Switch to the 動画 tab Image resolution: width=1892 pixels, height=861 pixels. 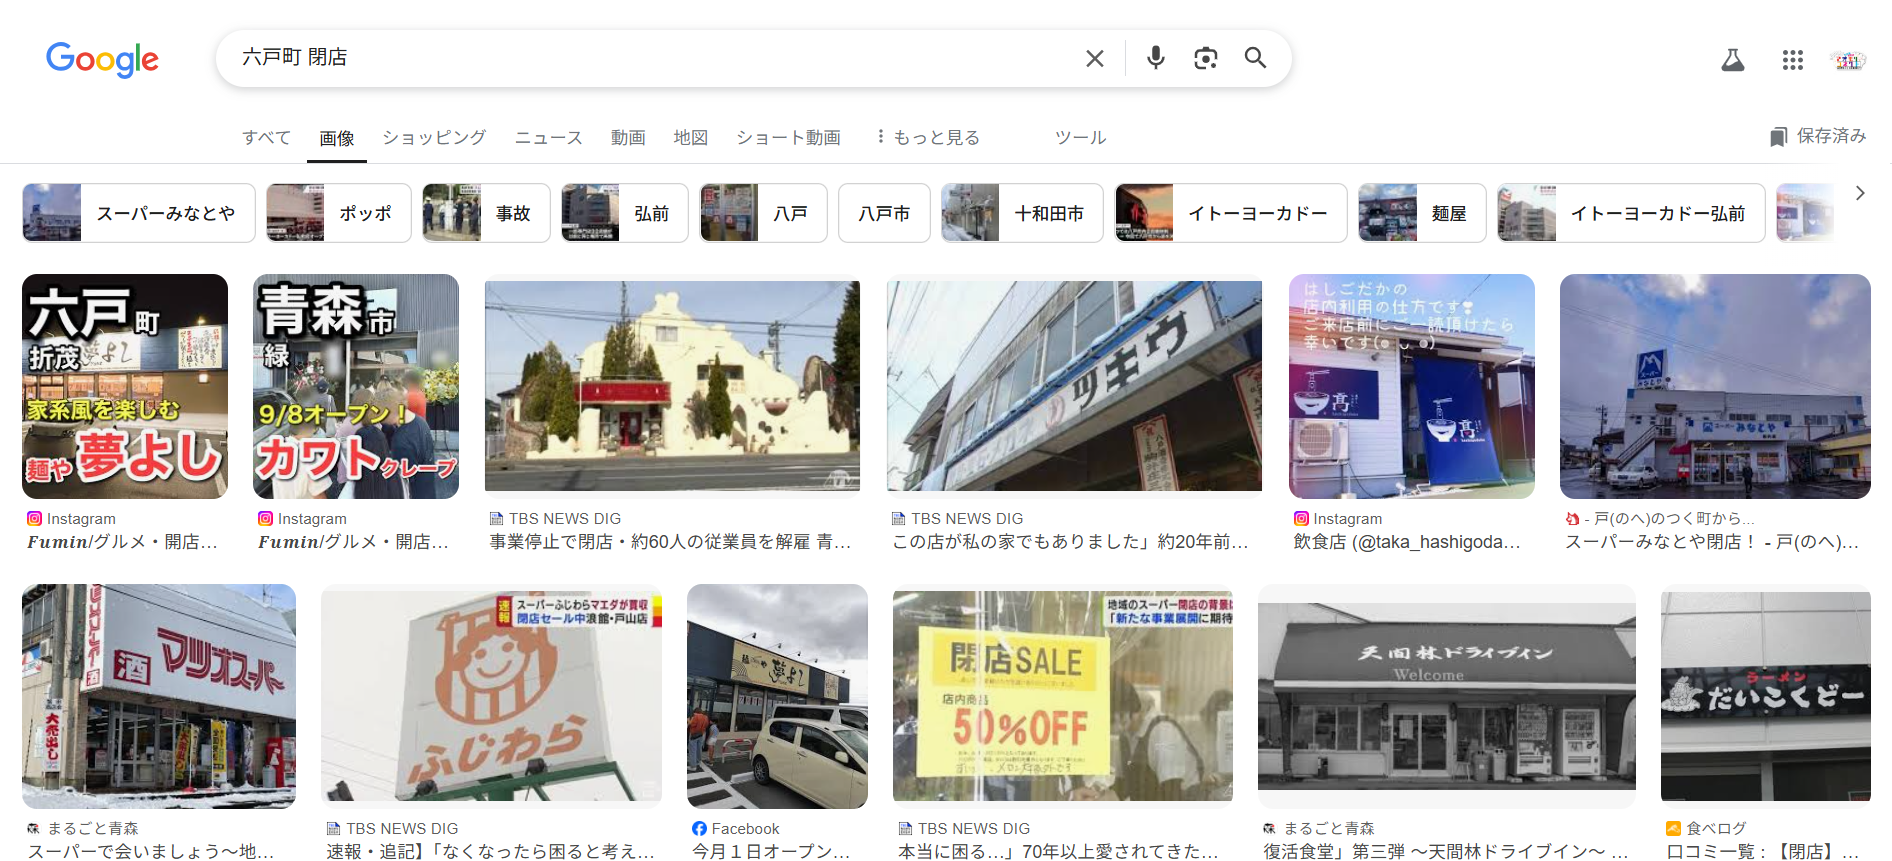628,138
